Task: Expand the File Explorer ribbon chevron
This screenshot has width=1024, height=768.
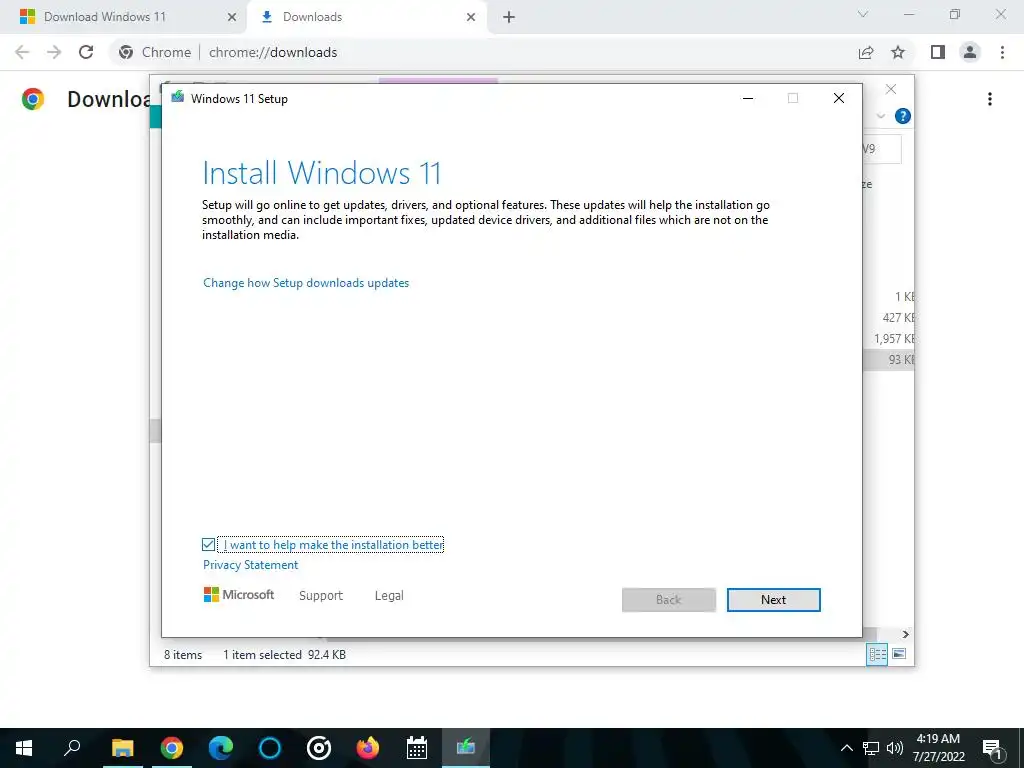Action: coord(880,116)
